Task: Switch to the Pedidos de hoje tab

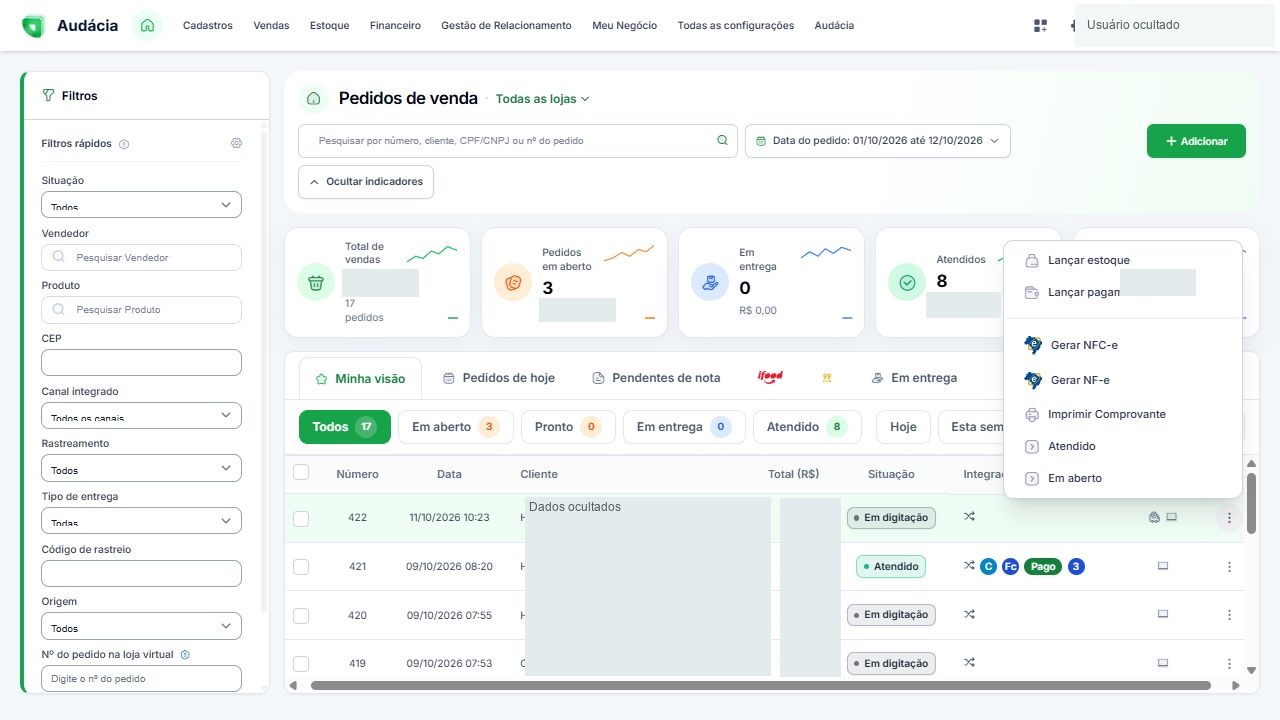Action: [x=499, y=378]
